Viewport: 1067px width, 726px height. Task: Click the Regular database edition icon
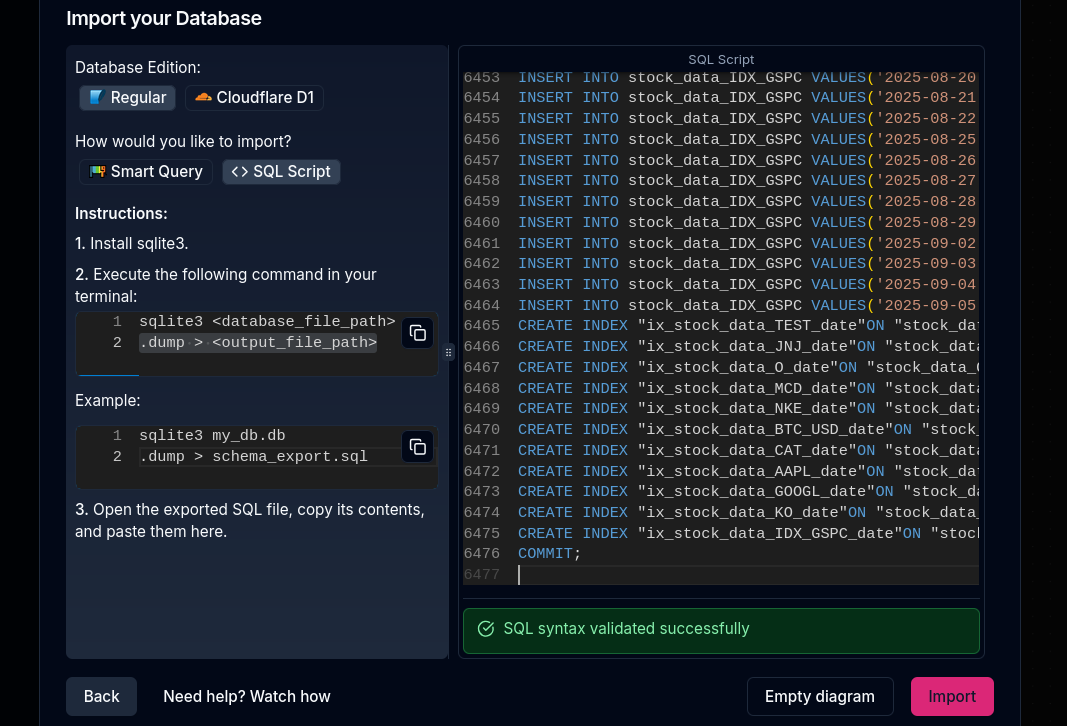[96, 98]
